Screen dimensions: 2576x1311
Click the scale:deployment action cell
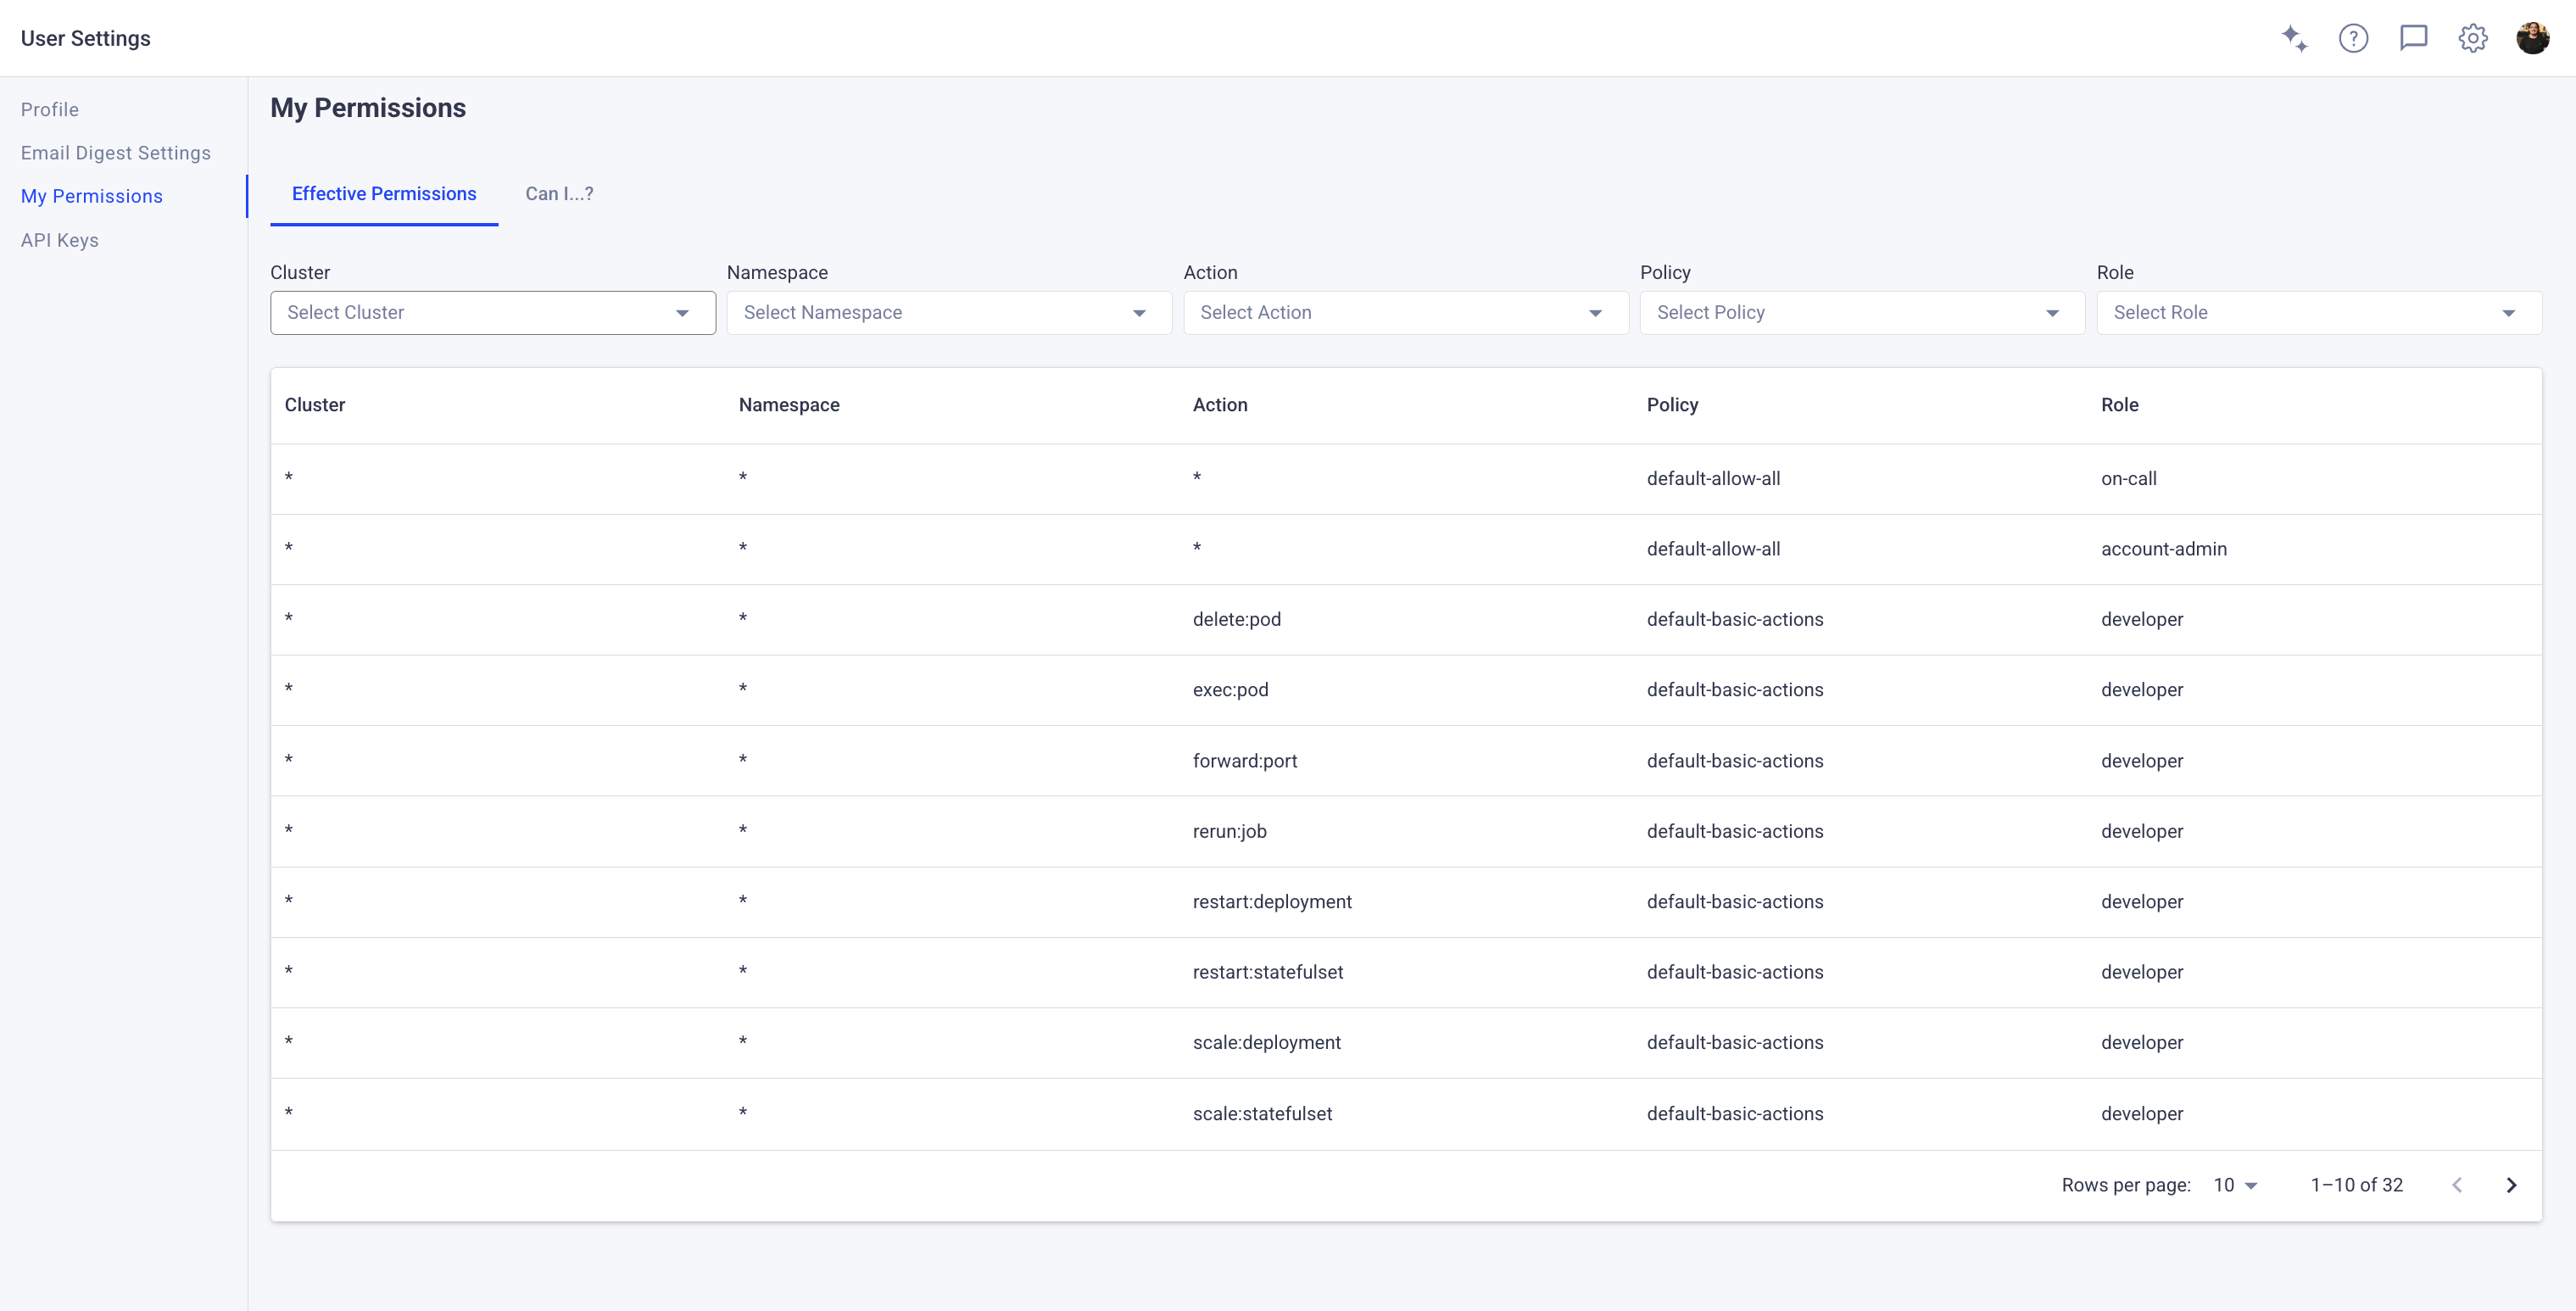pyautogui.click(x=1266, y=1043)
